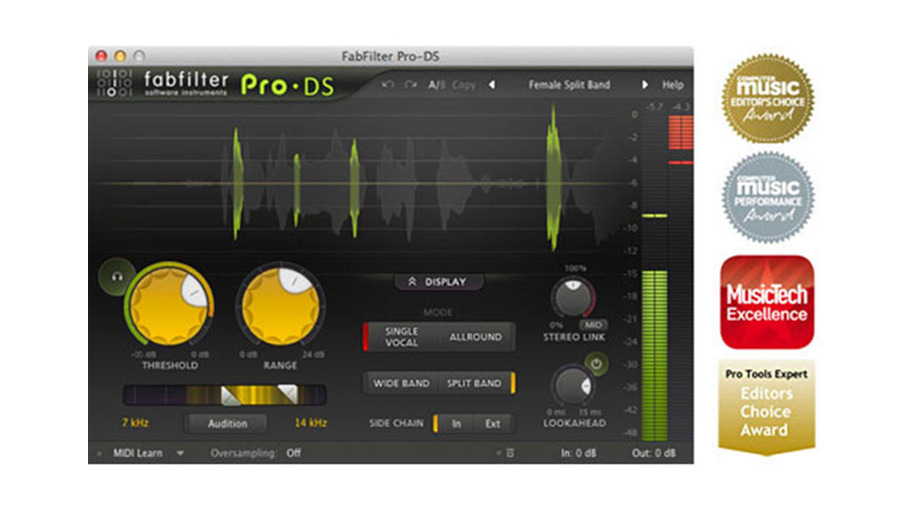
Task: Click the output level meter
Action: pyautogui.click(x=654, y=276)
